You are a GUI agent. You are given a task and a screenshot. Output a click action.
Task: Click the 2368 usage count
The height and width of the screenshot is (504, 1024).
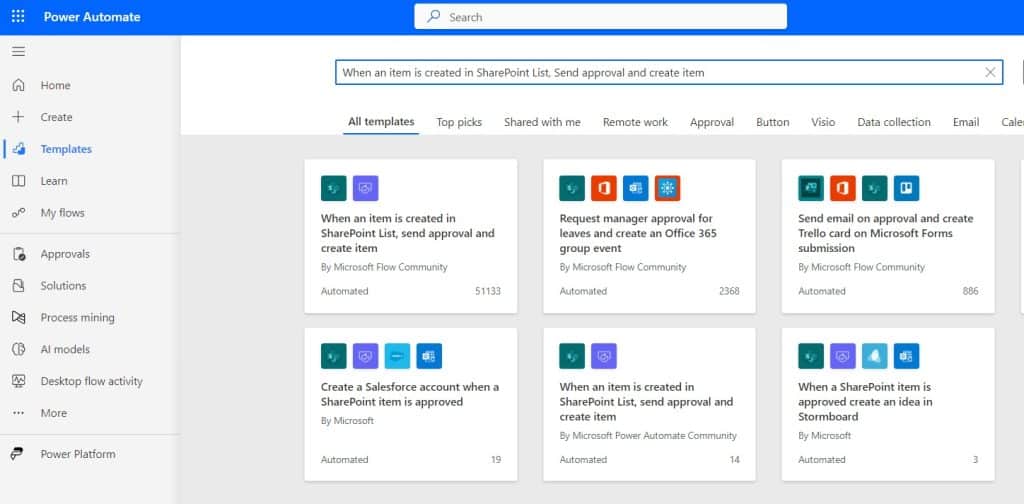coord(729,291)
